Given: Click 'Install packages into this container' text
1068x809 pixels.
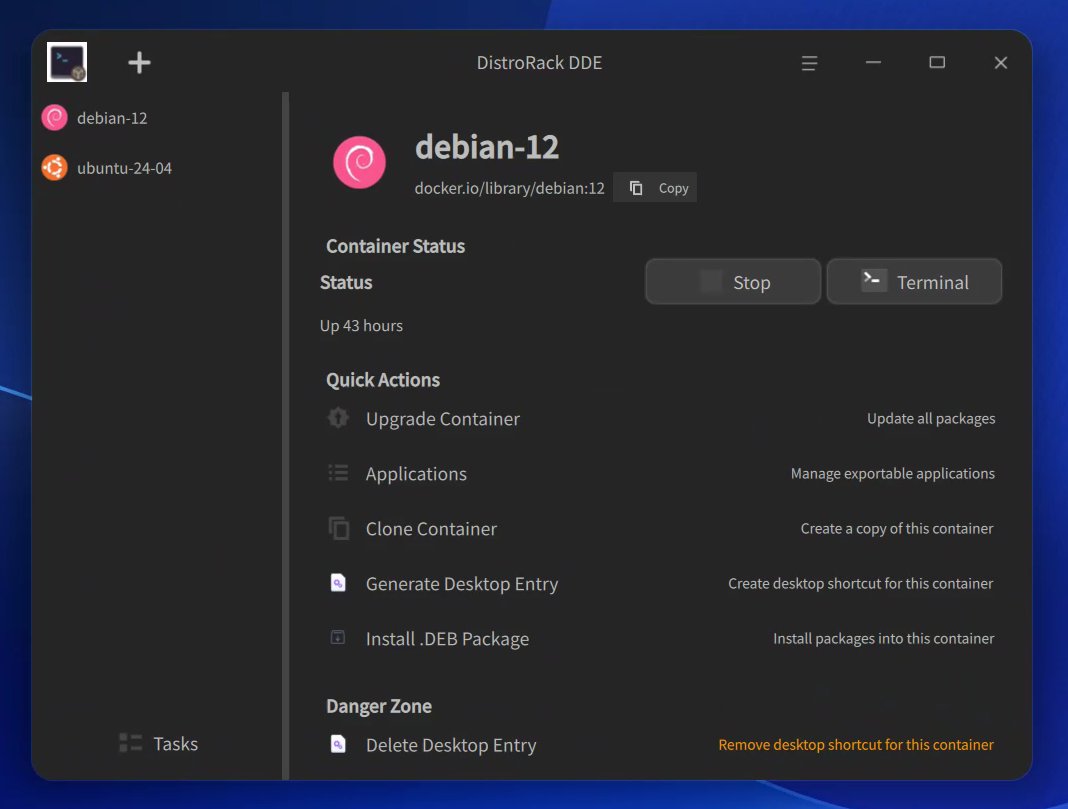Looking at the screenshot, I should point(883,639).
